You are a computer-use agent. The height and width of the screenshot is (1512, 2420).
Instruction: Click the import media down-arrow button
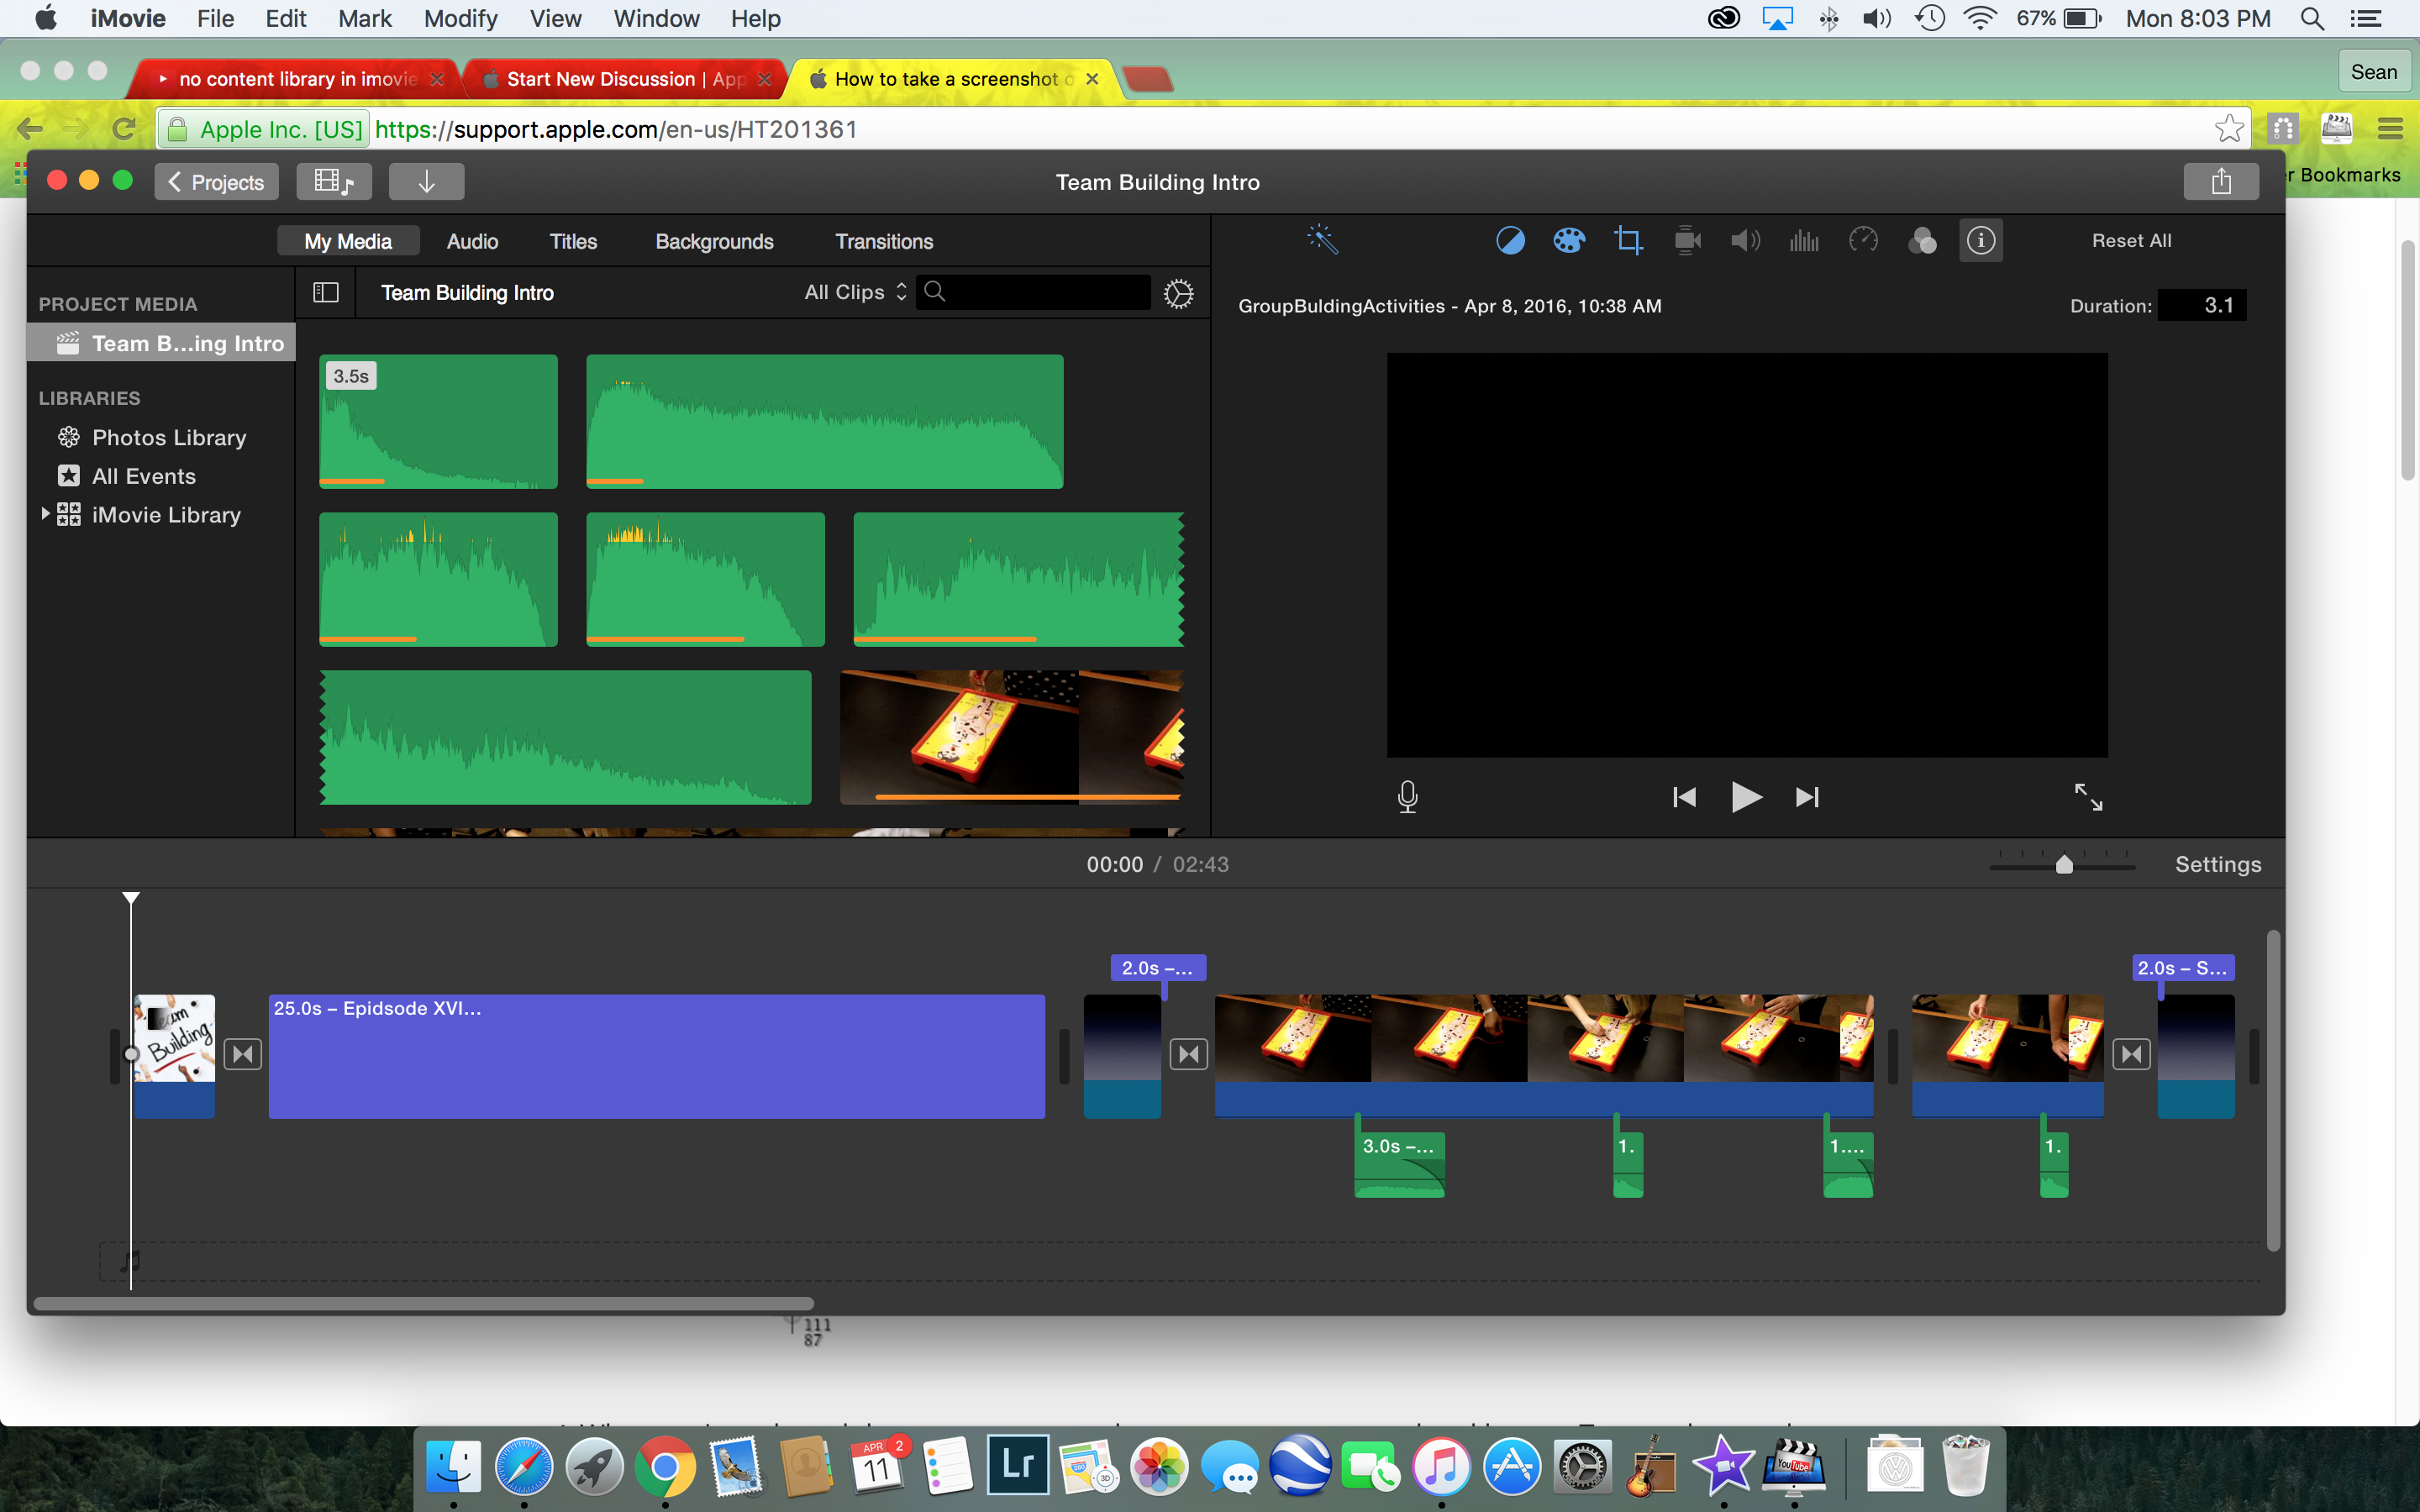[x=426, y=182]
